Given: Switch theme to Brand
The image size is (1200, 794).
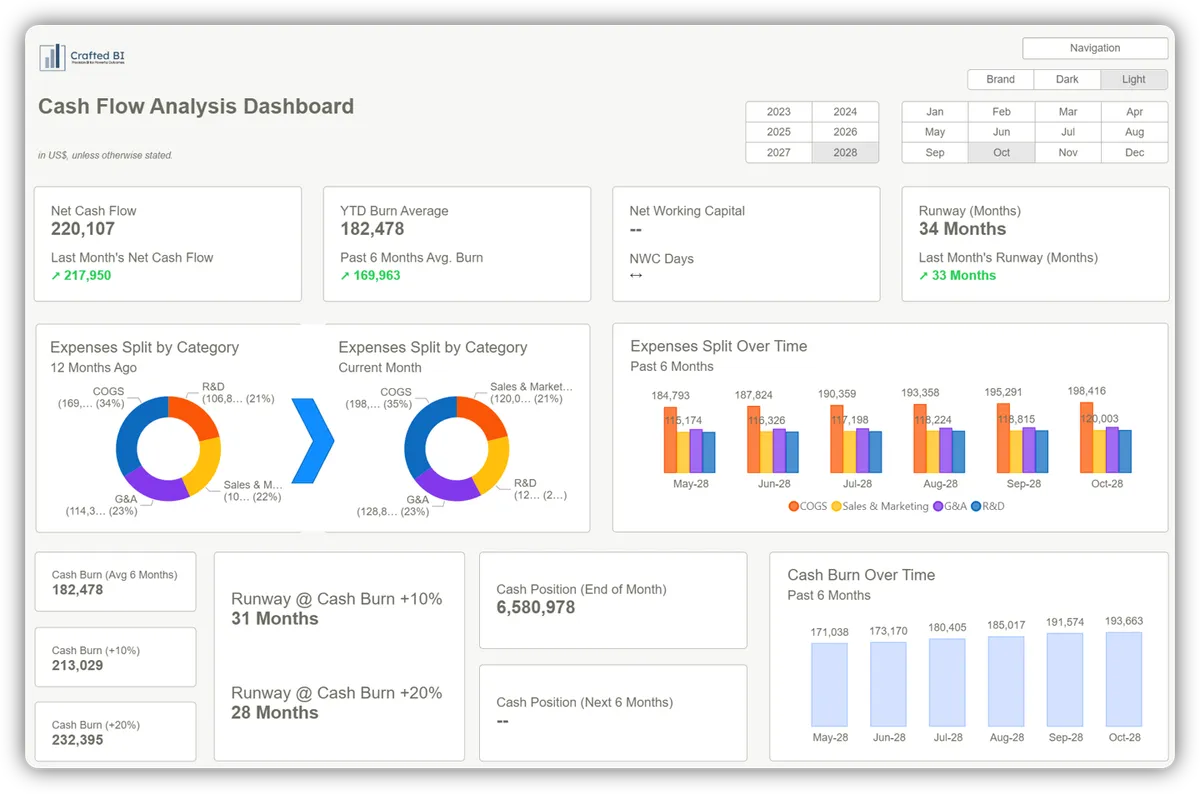Looking at the screenshot, I should (x=1001, y=79).
